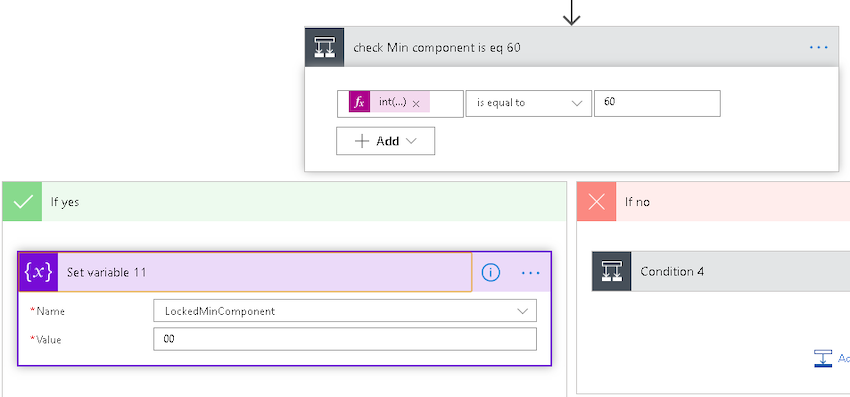
Task: Click the red X icon of If no
Action: click(596, 202)
